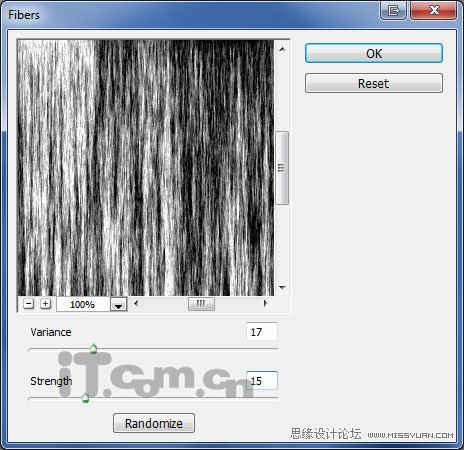Click the Variance label
Image resolution: width=464 pixels, height=450 pixels.
click(51, 332)
